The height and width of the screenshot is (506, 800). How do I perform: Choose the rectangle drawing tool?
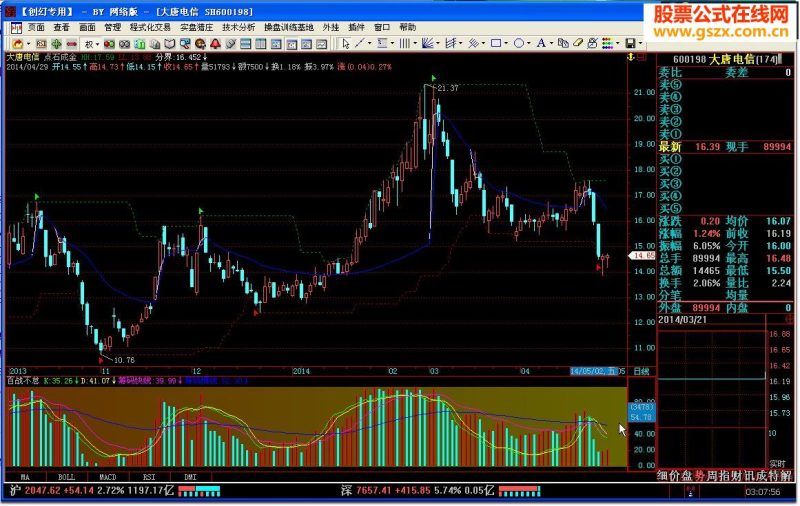(x=495, y=43)
